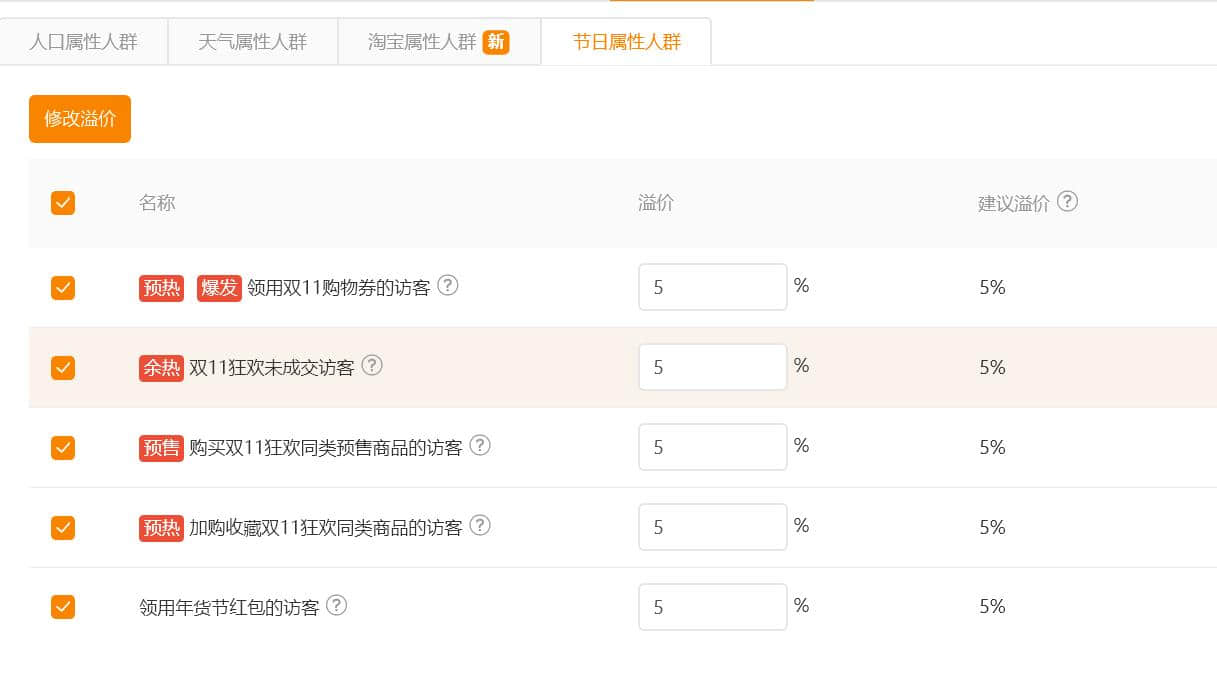Click premium input for 领用双11购物券的访客

click(712, 287)
